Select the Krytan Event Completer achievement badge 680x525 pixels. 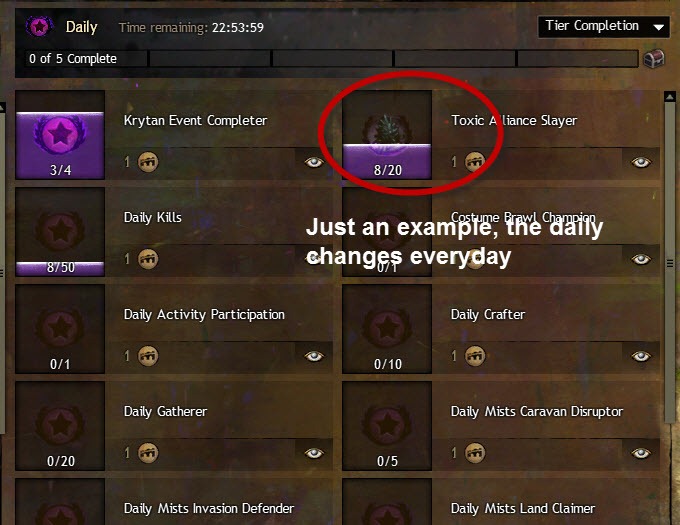(60, 135)
